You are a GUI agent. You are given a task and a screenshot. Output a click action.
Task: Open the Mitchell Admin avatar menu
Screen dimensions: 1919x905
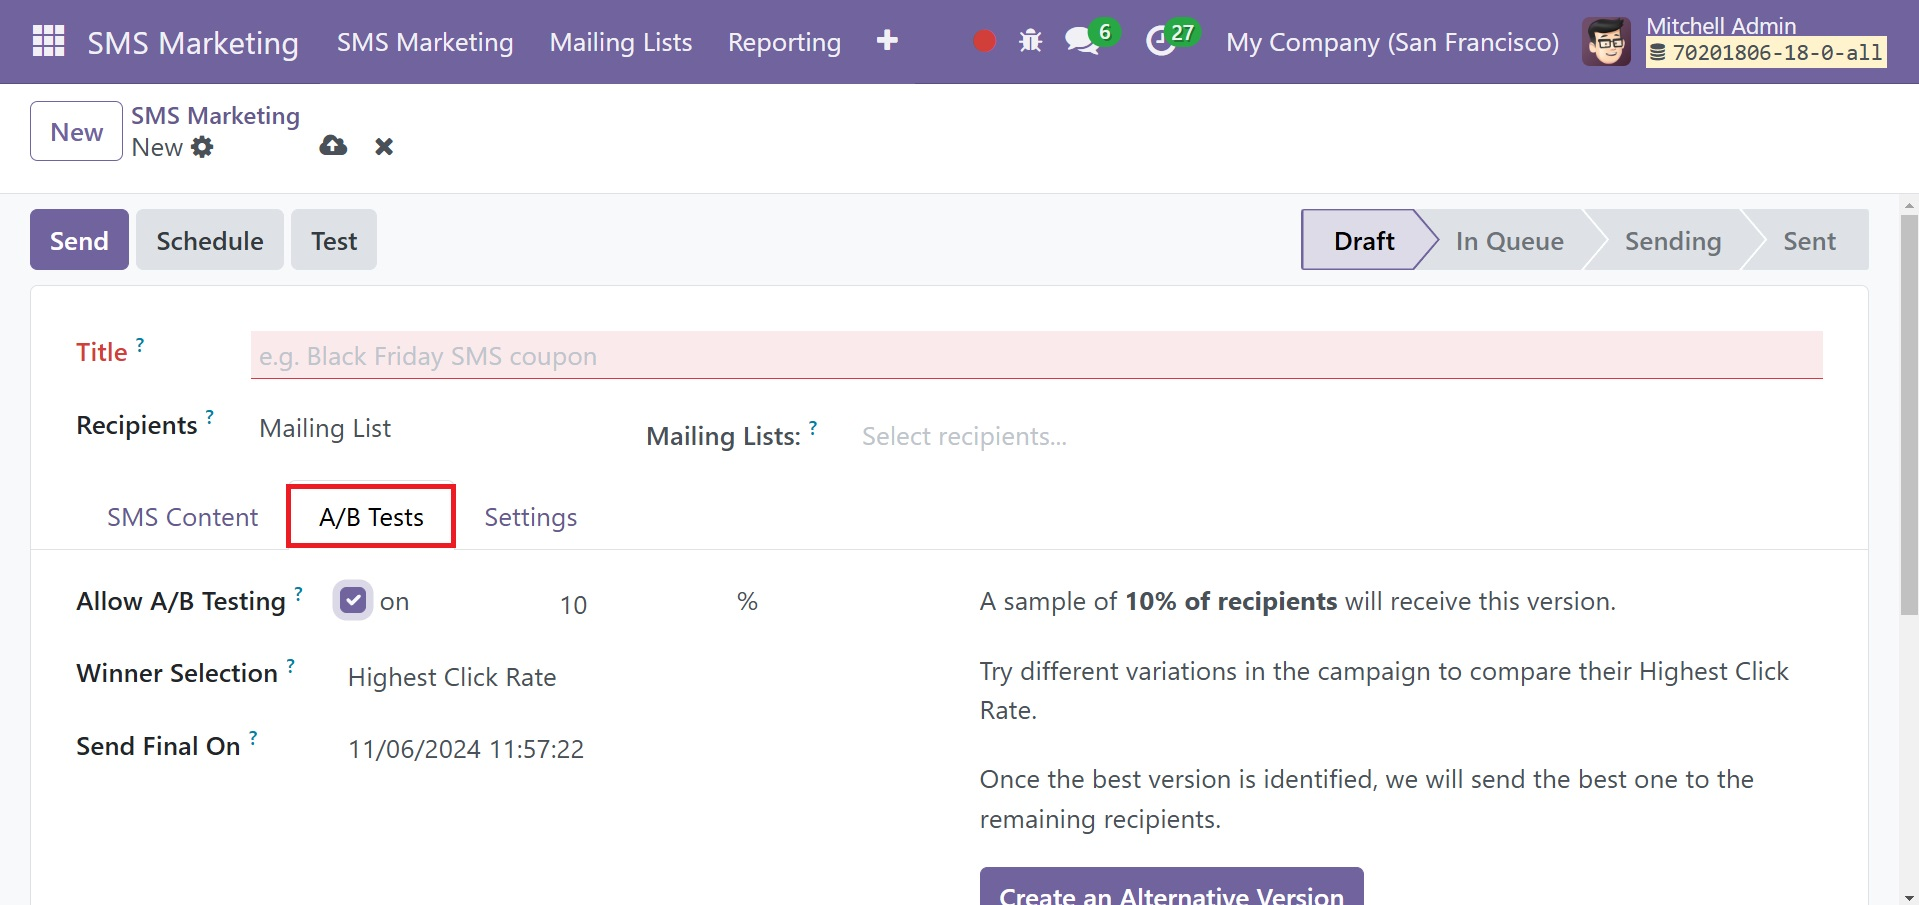pos(1606,41)
